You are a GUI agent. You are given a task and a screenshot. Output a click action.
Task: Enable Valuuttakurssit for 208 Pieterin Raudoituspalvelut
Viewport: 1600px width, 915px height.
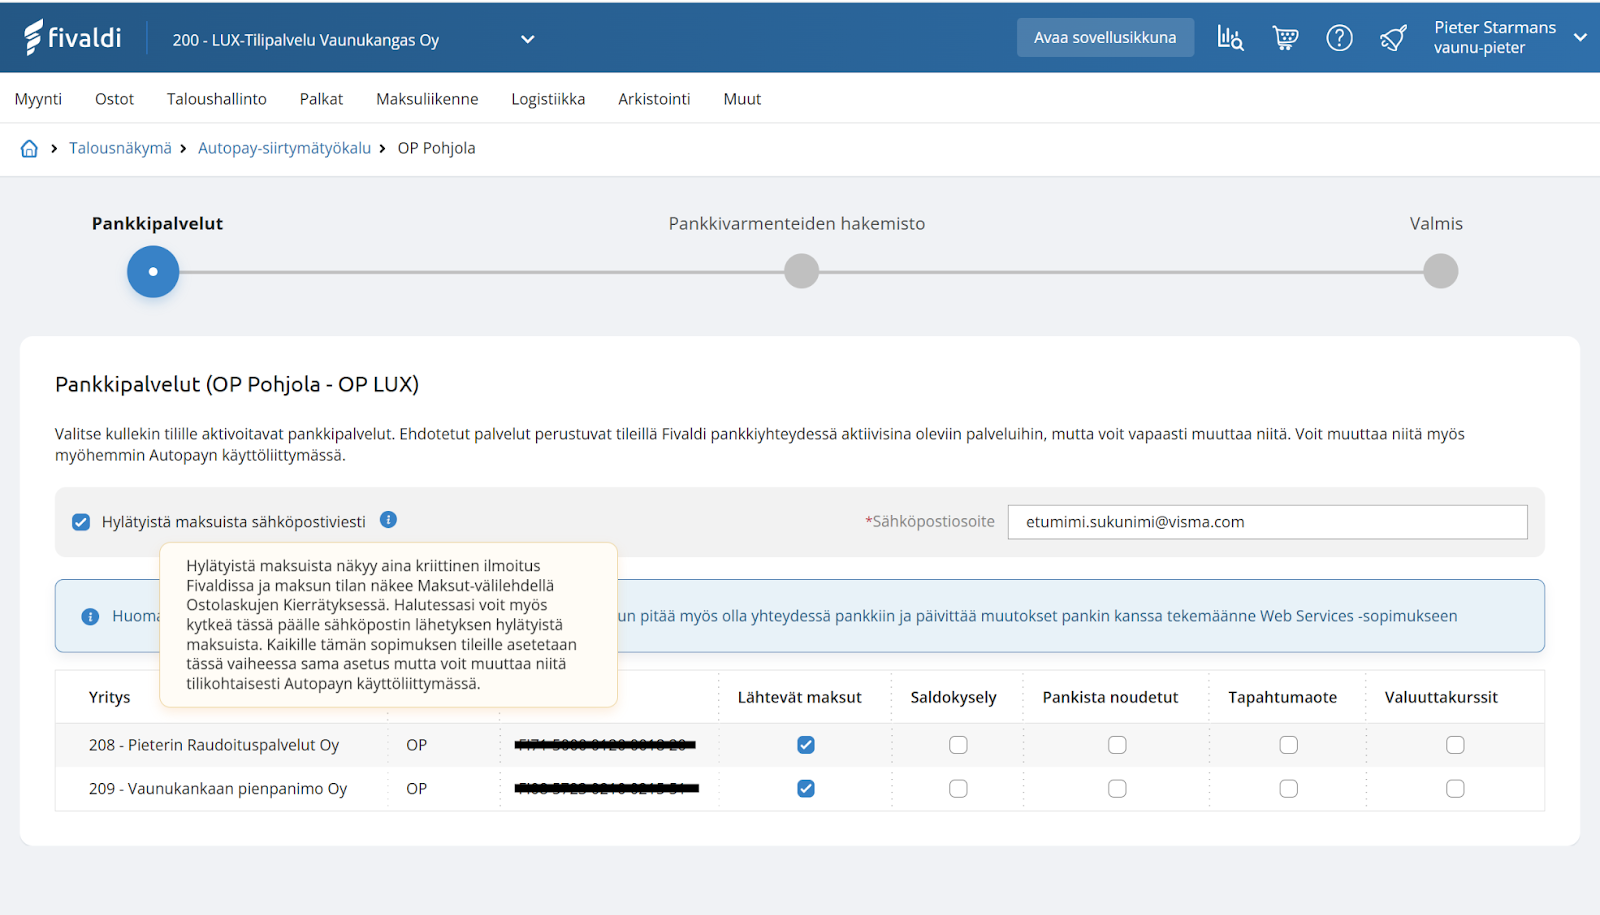pyautogui.click(x=1455, y=745)
